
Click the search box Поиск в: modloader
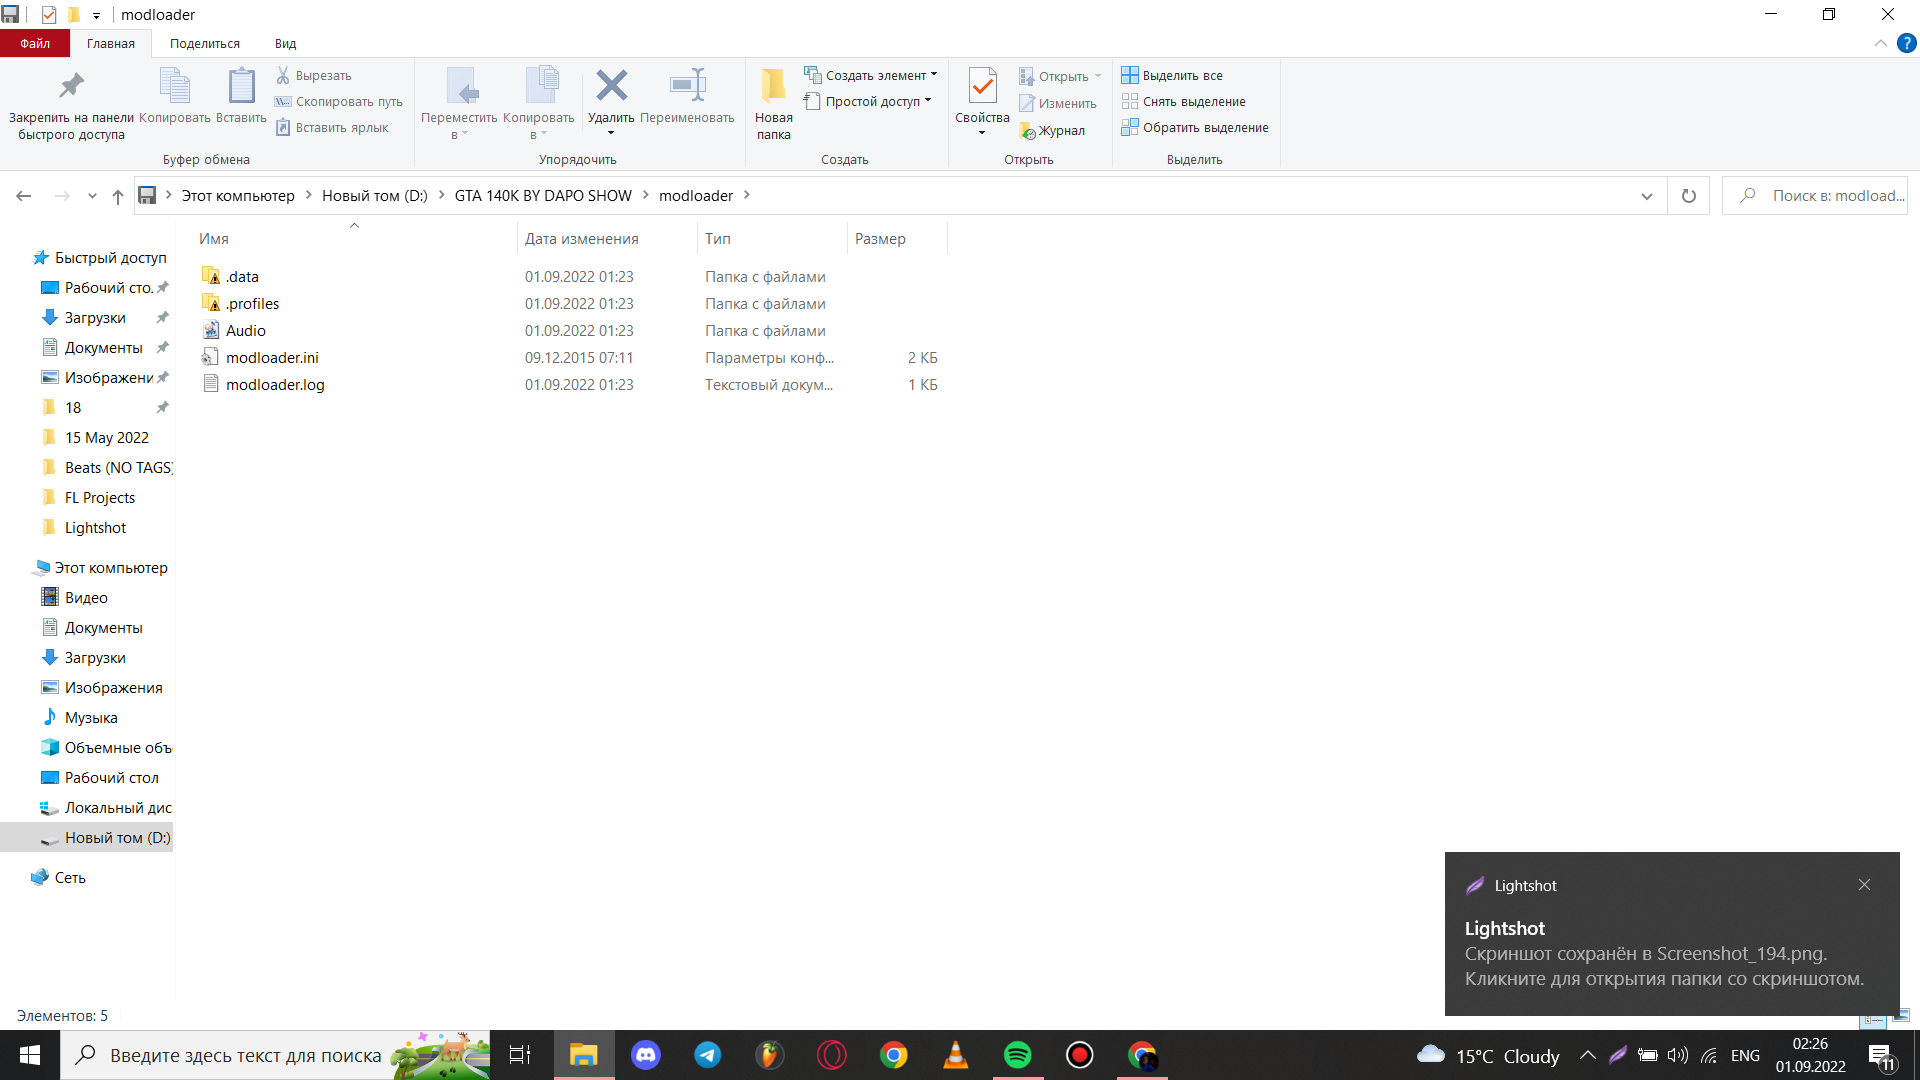click(x=1815, y=196)
